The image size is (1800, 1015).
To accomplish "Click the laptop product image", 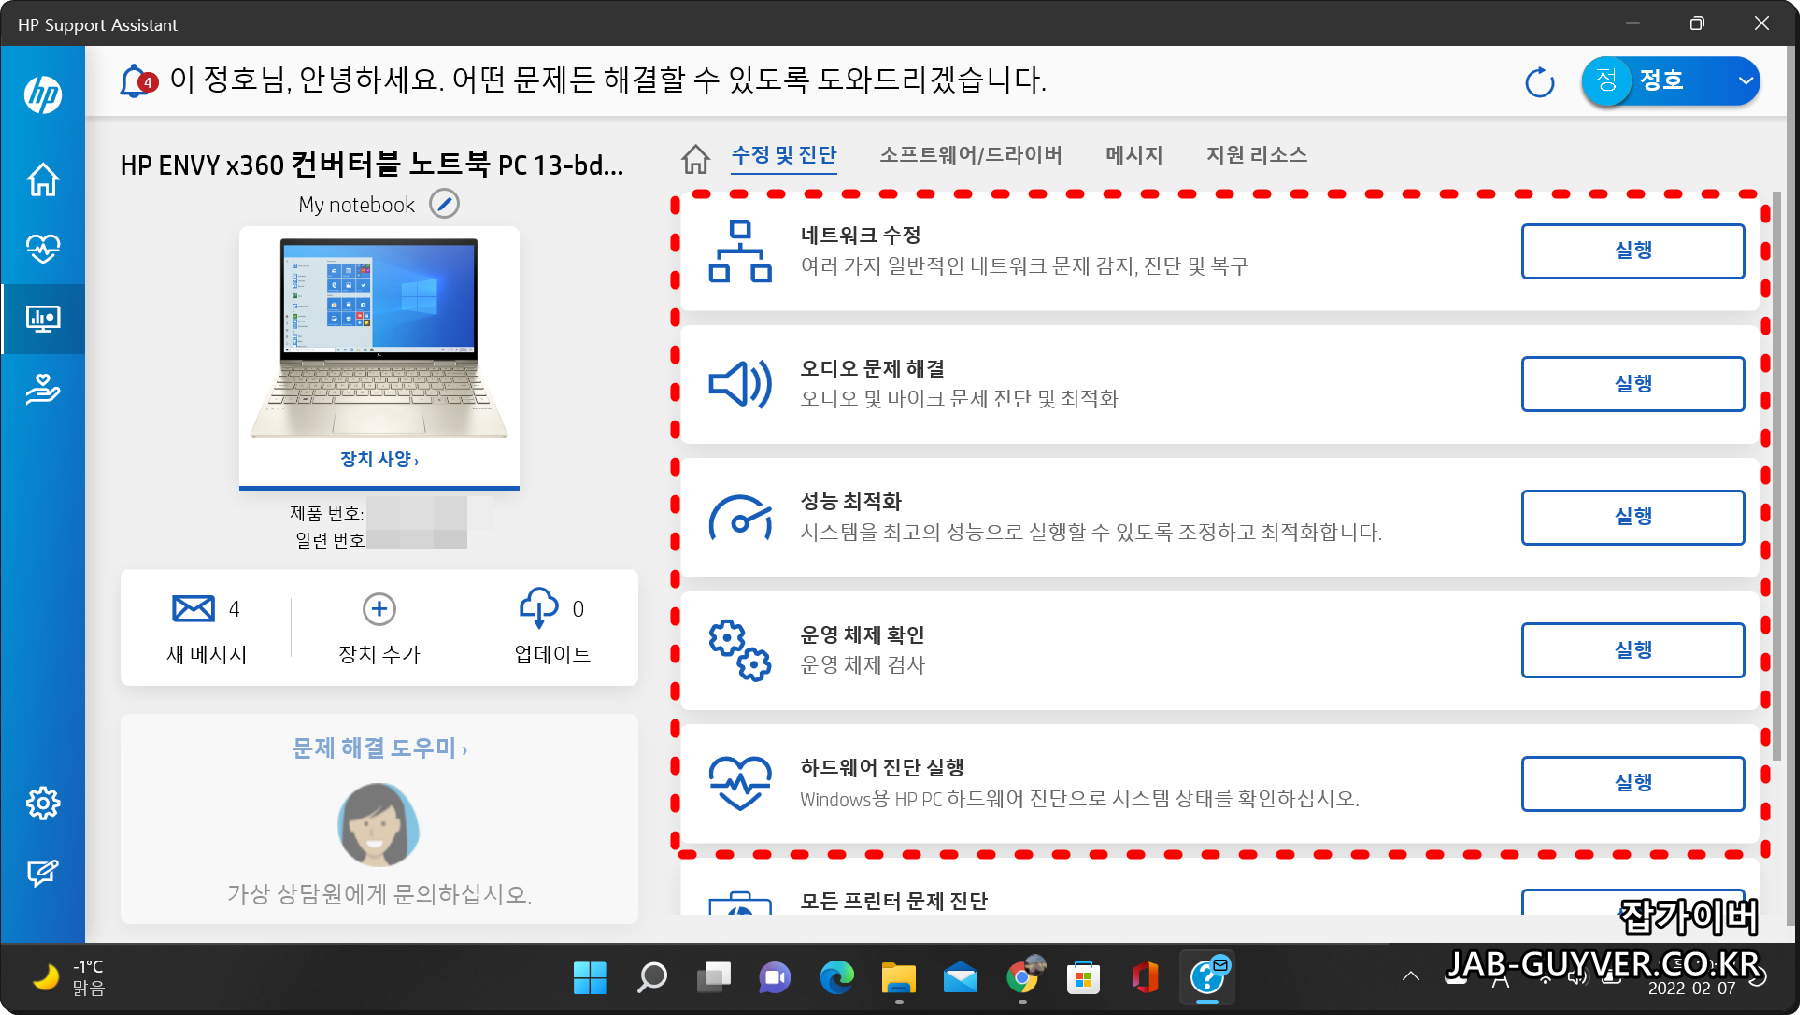I will pos(379,338).
